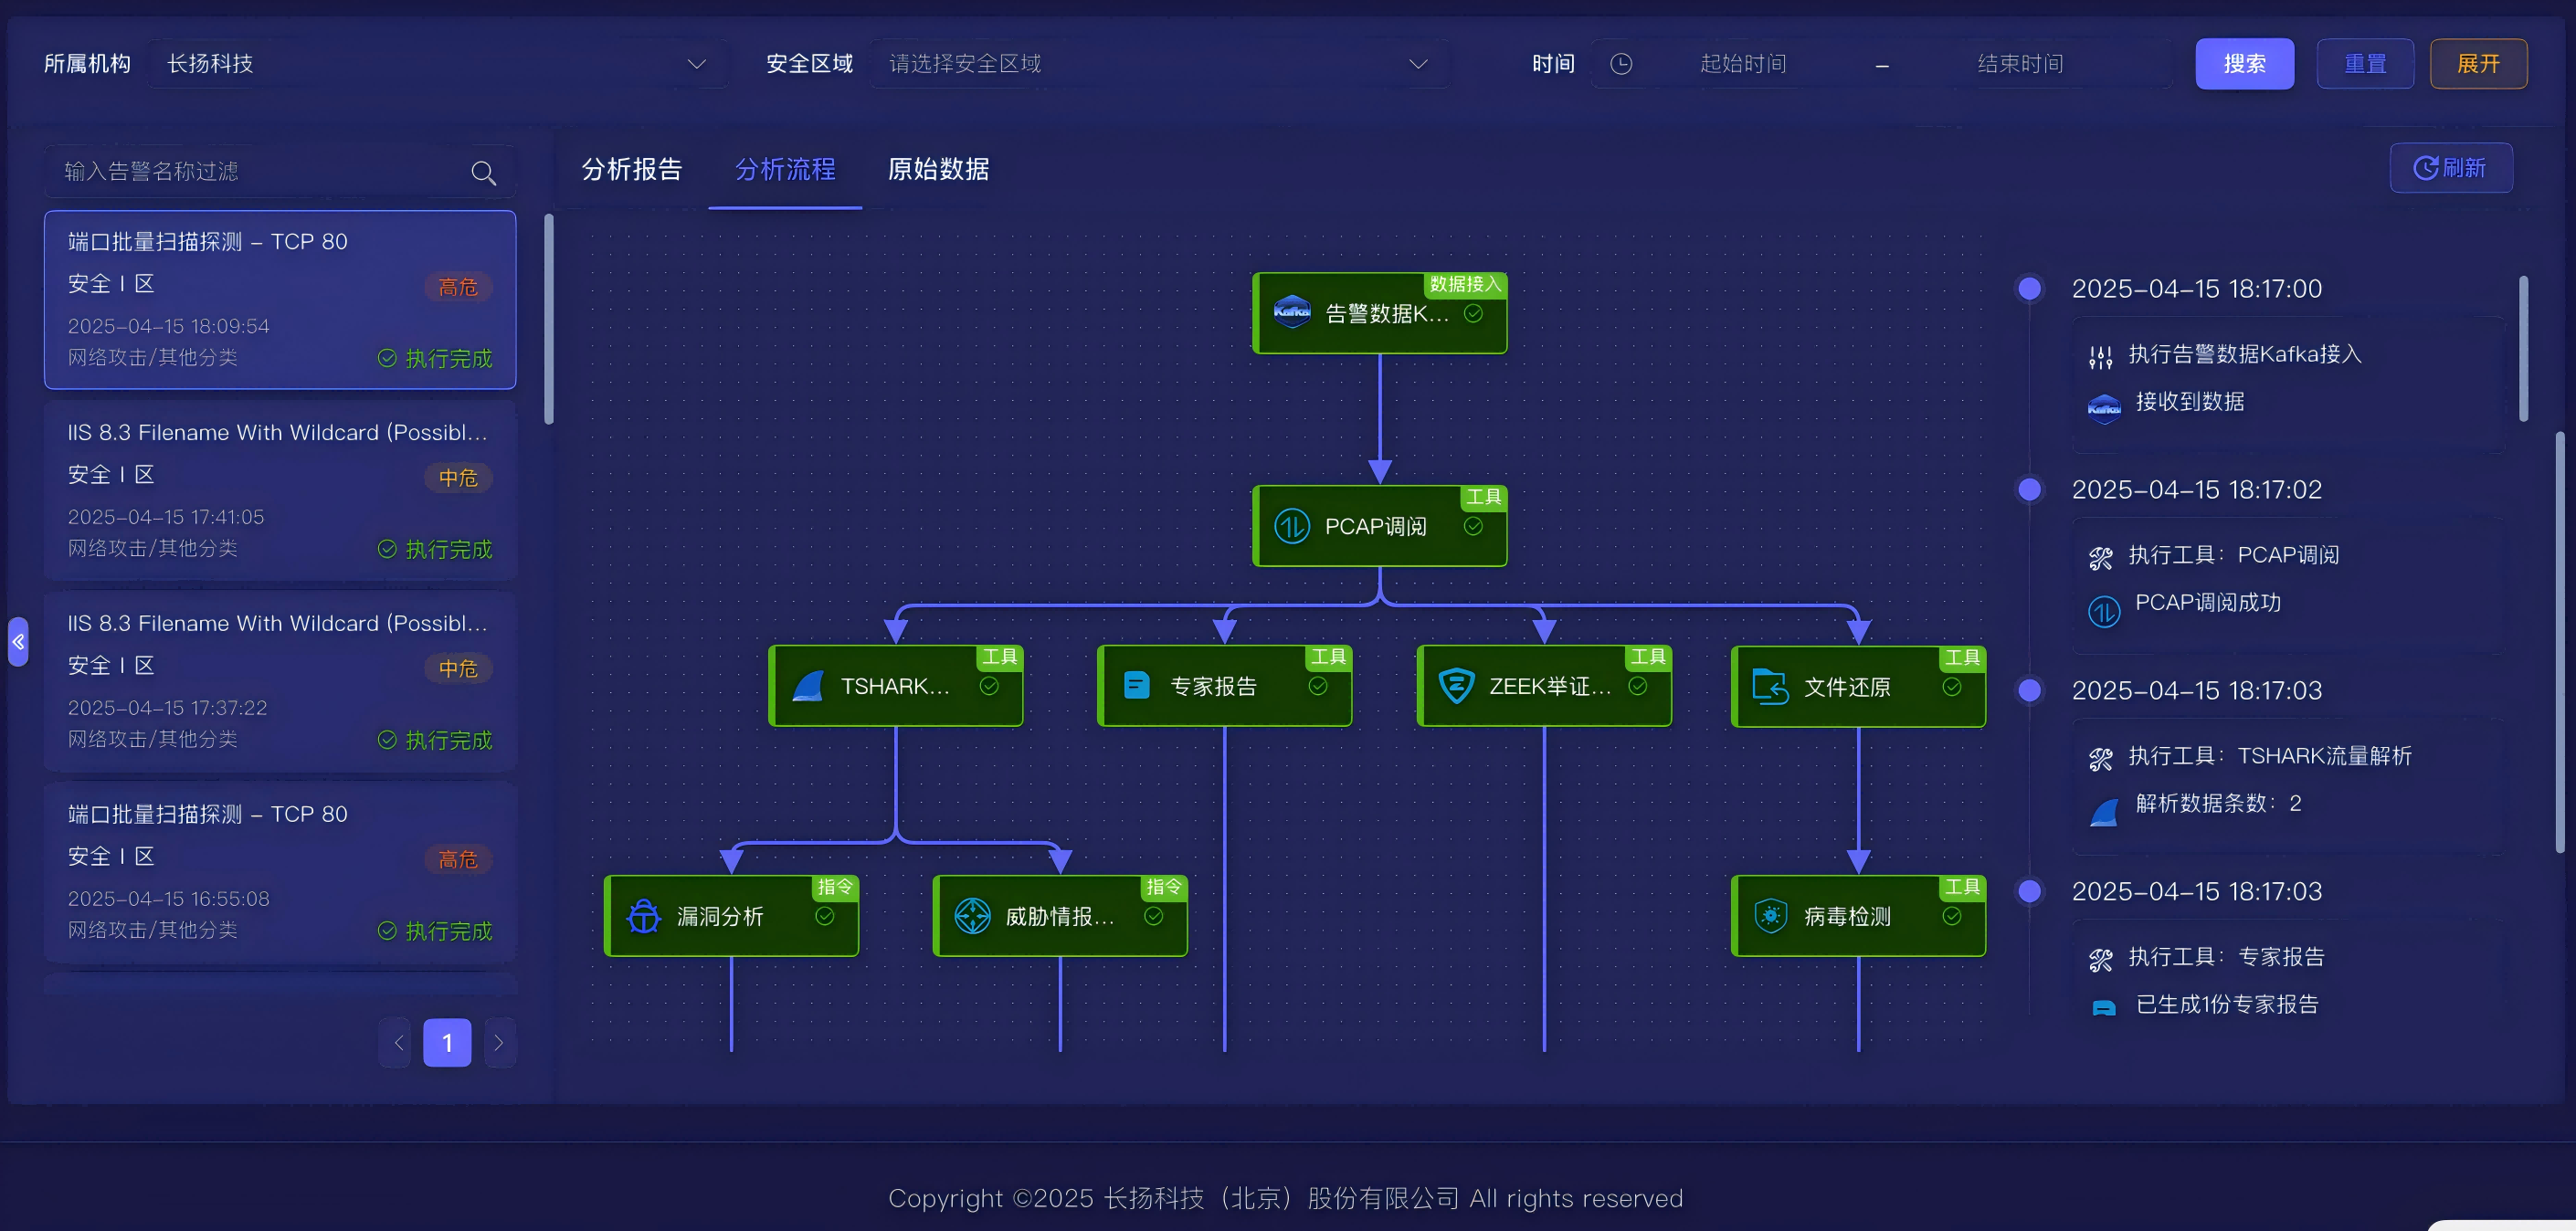Click the 刷新 refresh button
The height and width of the screenshot is (1231, 2576).
(2450, 168)
